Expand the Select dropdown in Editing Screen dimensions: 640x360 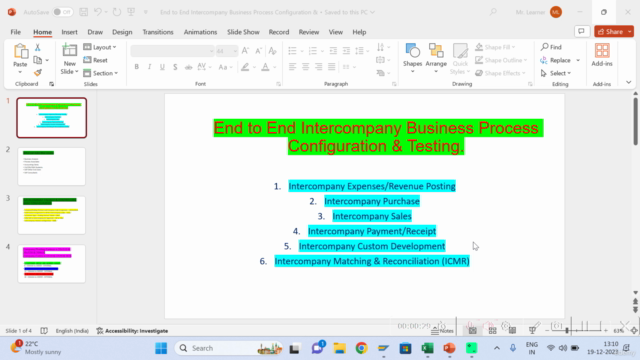556,73
